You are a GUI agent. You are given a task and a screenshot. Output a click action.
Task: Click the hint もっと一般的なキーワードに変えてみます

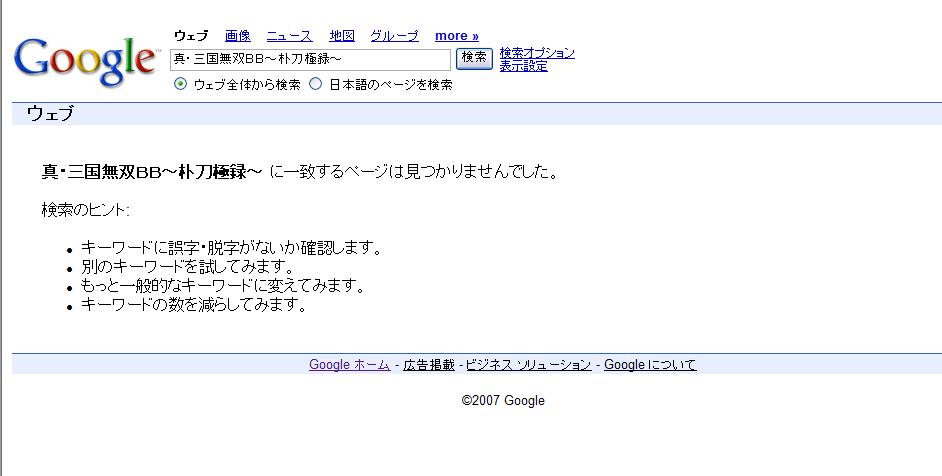(x=223, y=285)
